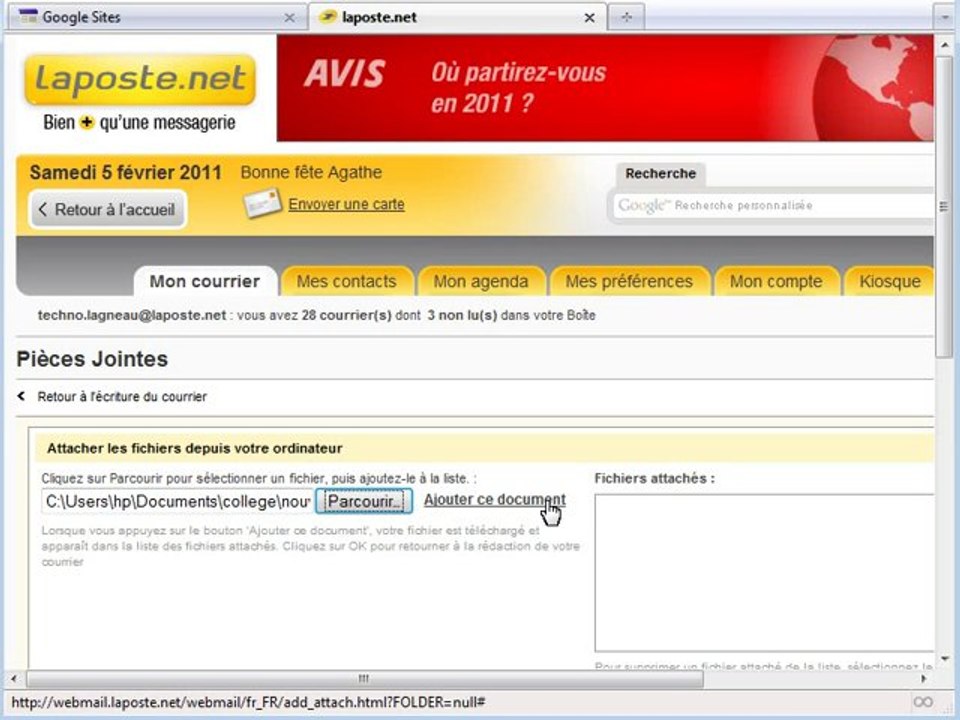Click Ajouter ce document link
The image size is (960, 720).
(x=495, y=500)
